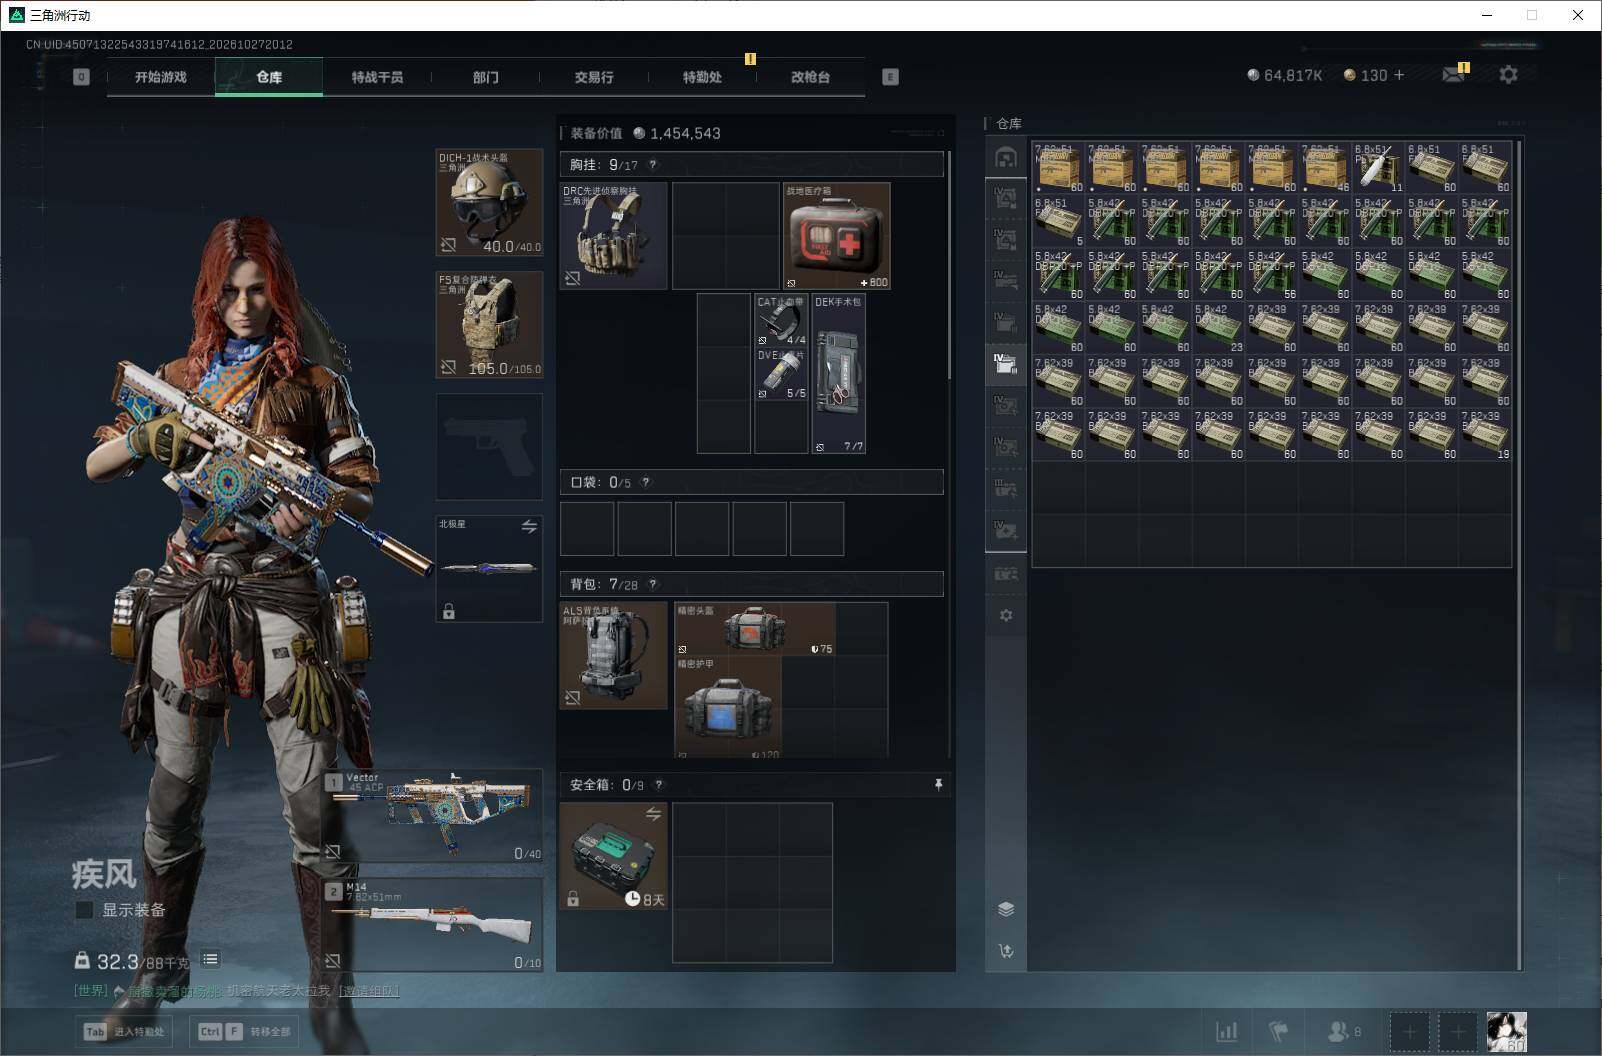Image resolution: width=1602 pixels, height=1056 pixels.
Task: Click the help icon next to 背包
Action: (x=653, y=584)
